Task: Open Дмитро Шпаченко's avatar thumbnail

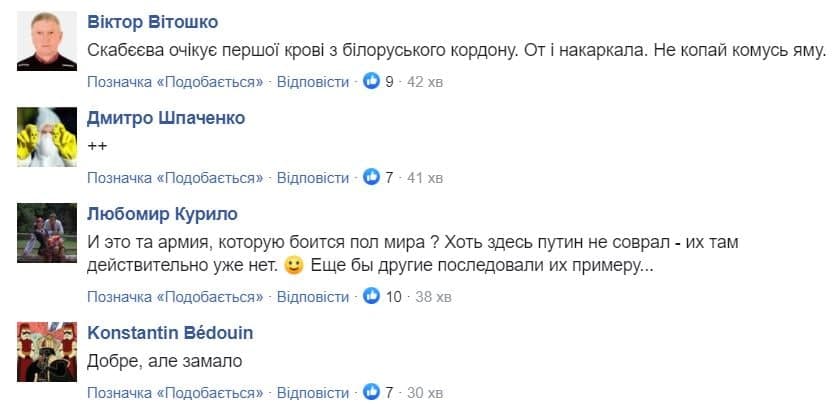Action: [47, 136]
